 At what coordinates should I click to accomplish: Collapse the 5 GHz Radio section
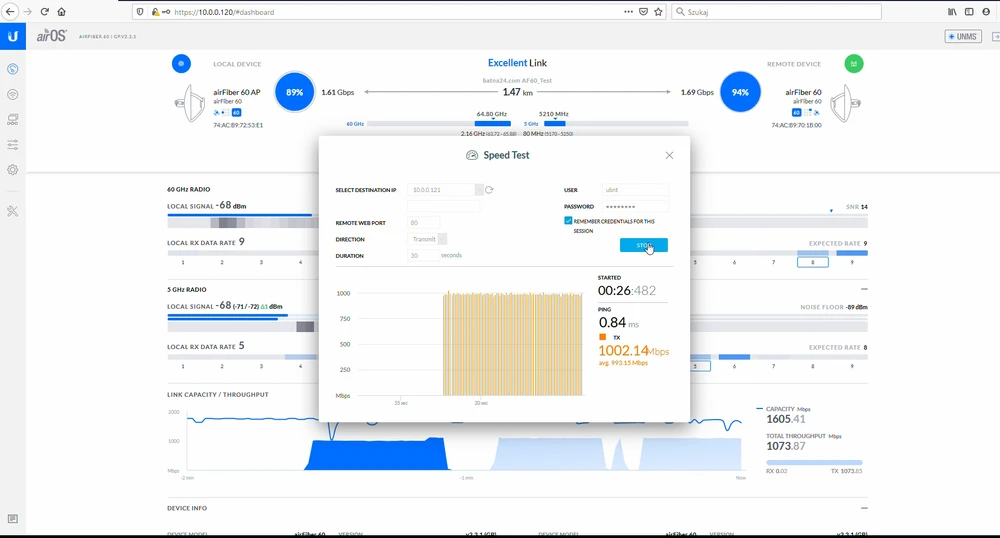click(x=864, y=289)
